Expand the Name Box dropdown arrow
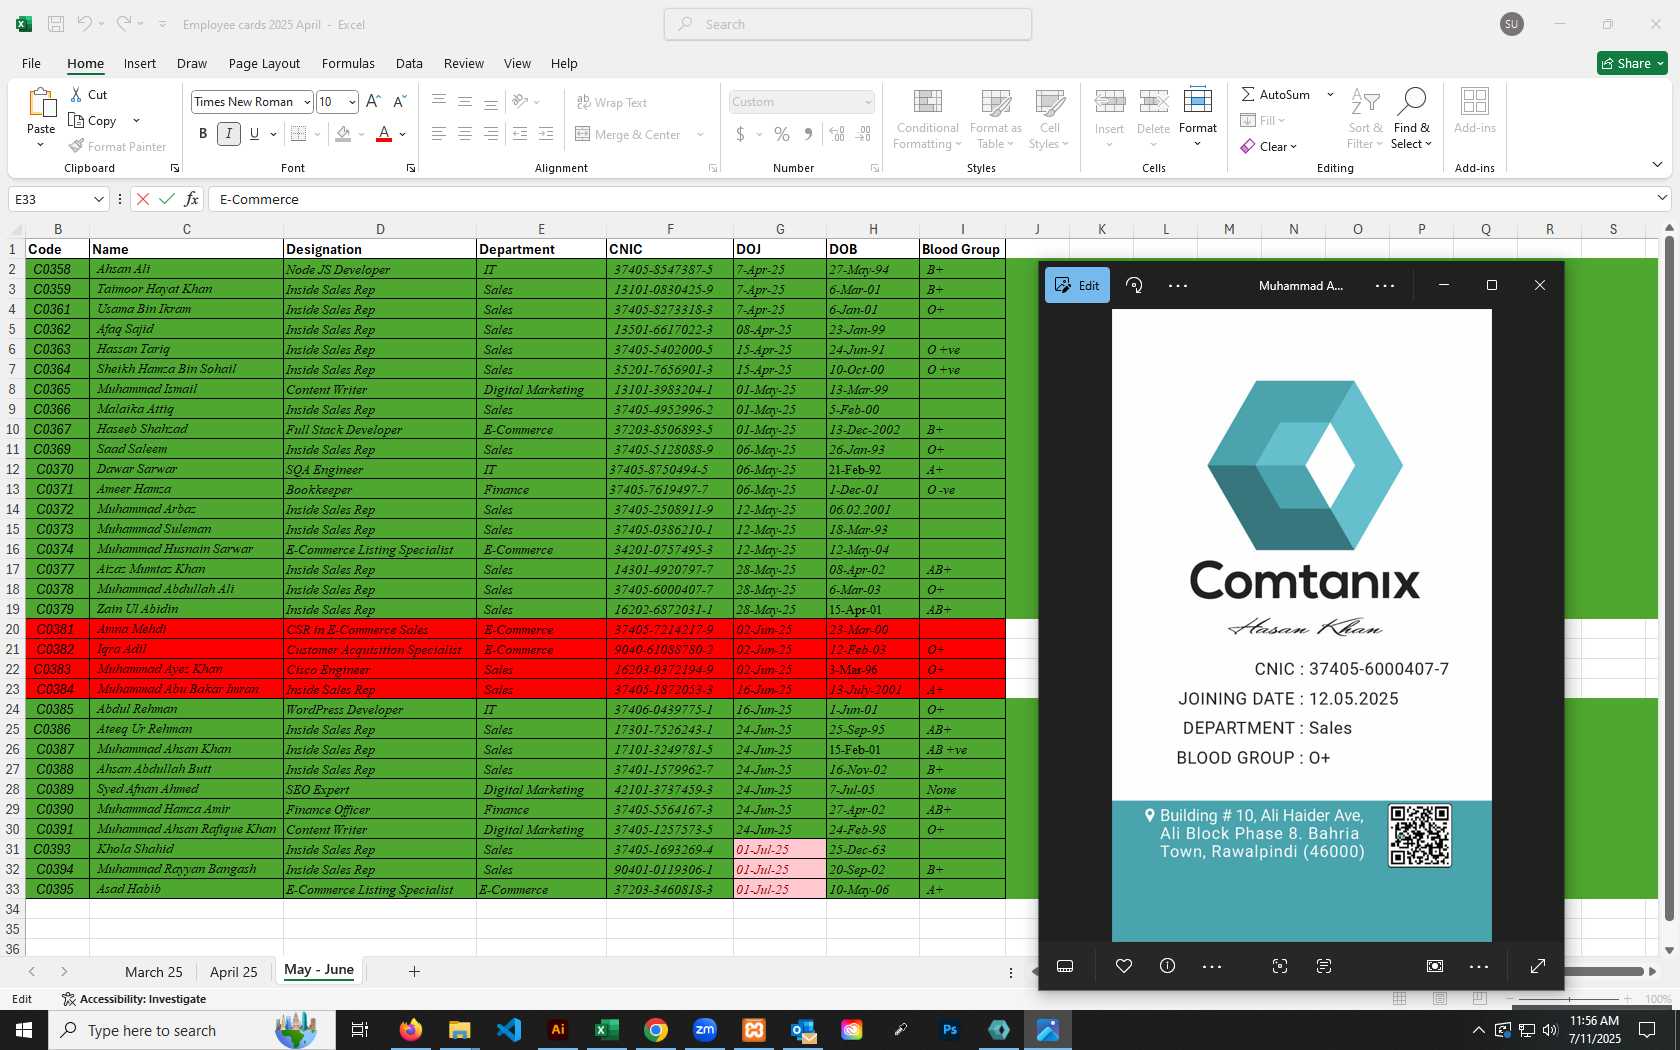 tap(98, 199)
